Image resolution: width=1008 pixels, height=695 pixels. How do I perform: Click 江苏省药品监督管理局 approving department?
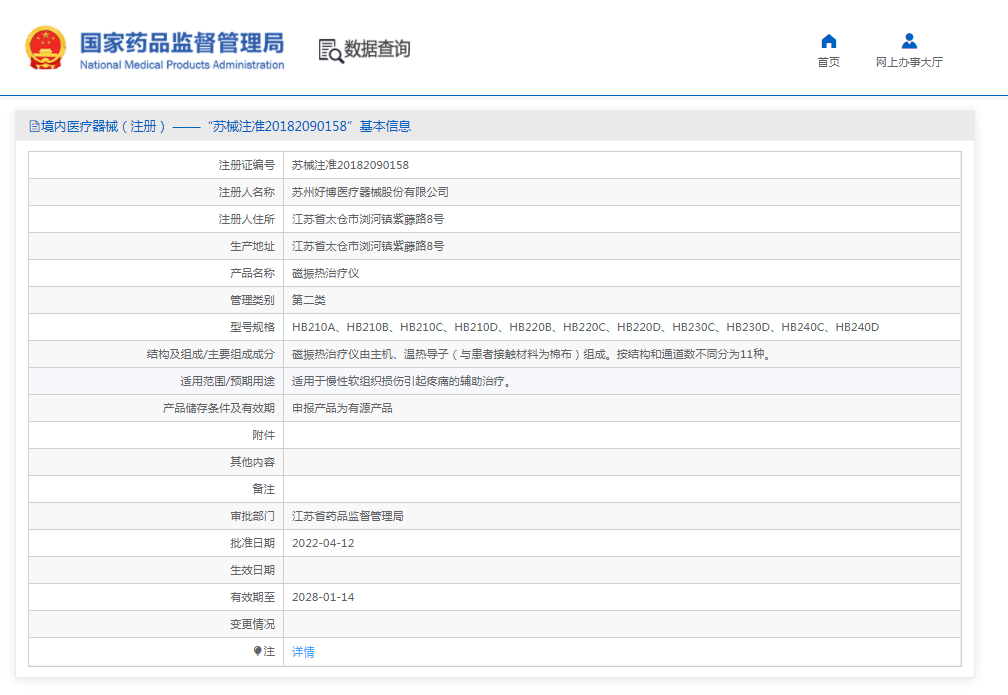pyautogui.click(x=348, y=516)
